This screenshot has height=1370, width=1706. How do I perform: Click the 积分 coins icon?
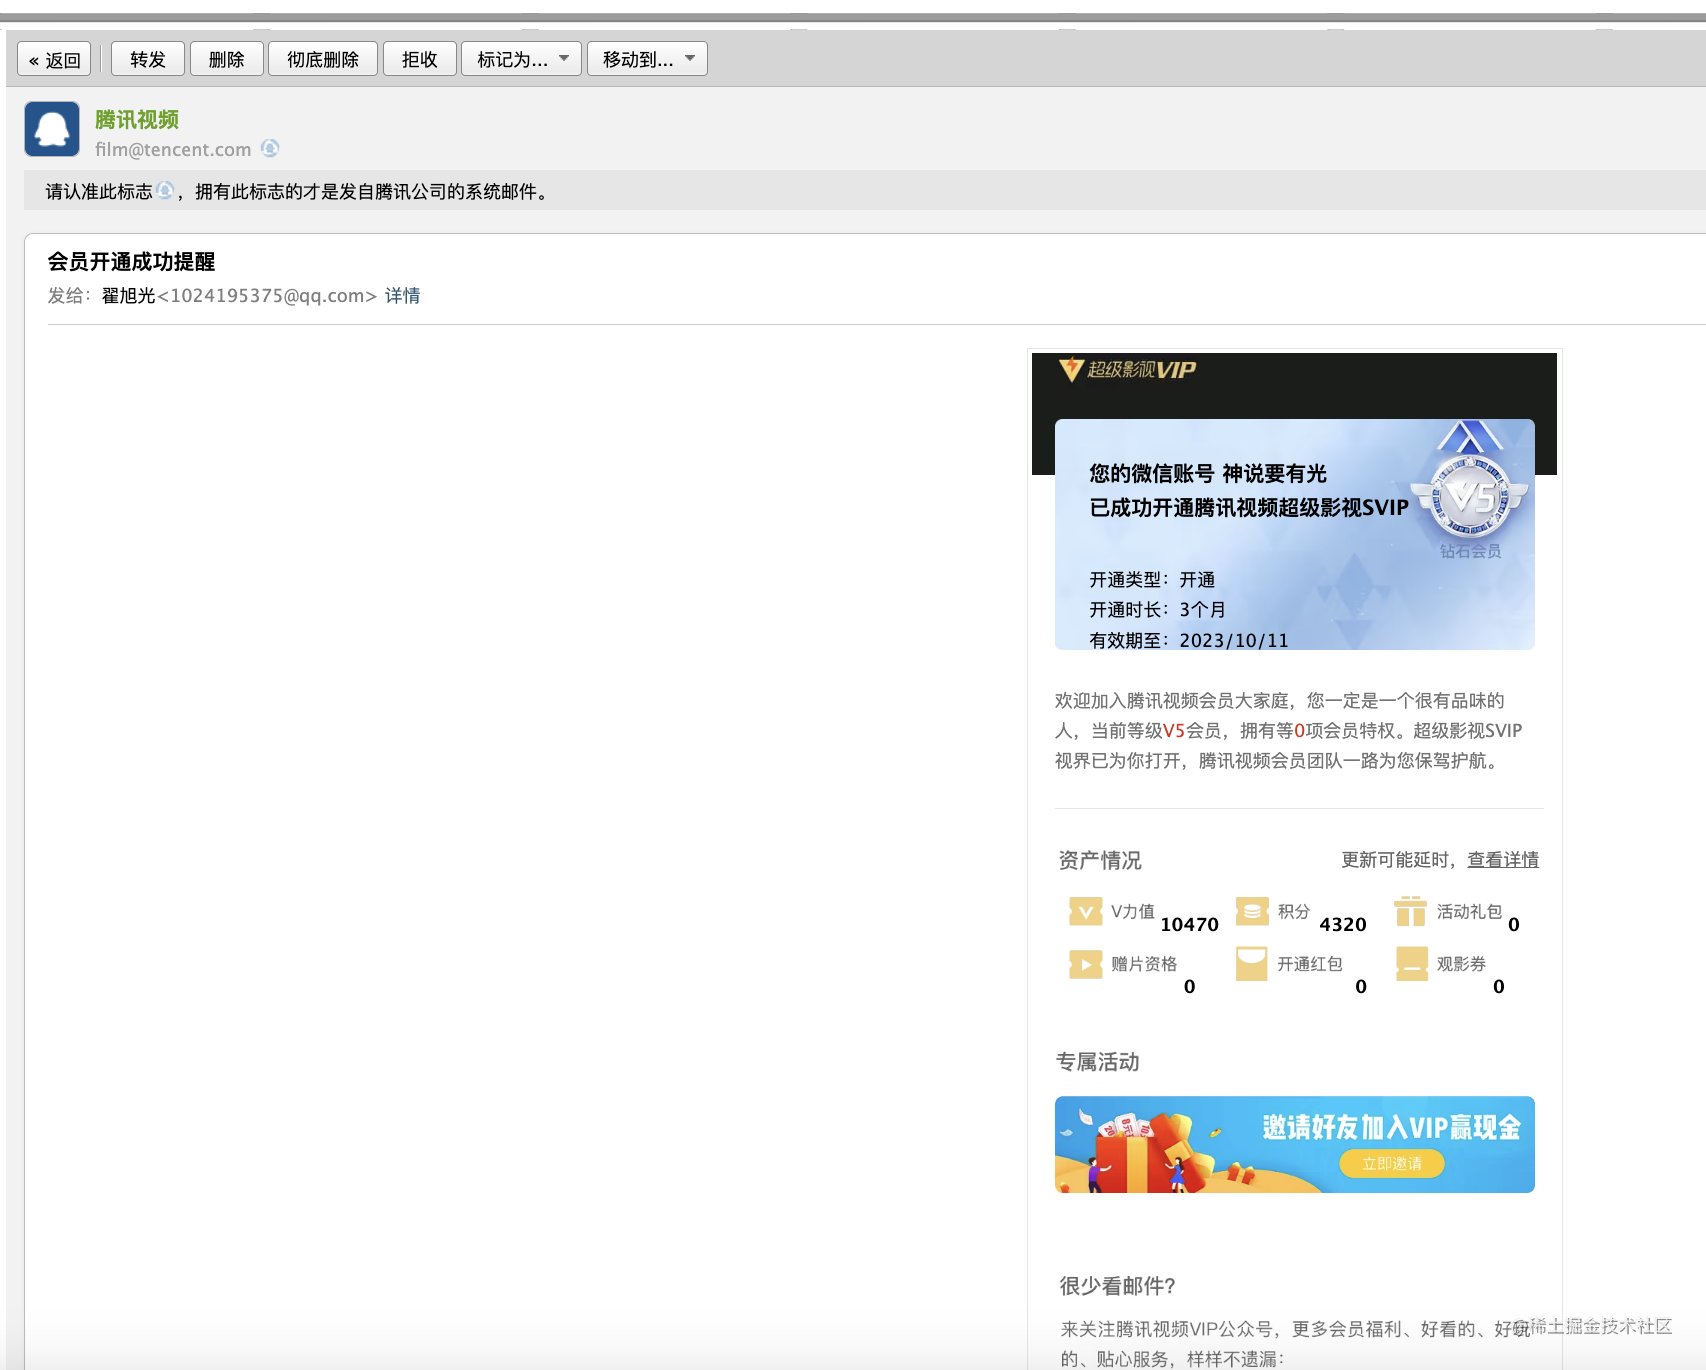1252,911
